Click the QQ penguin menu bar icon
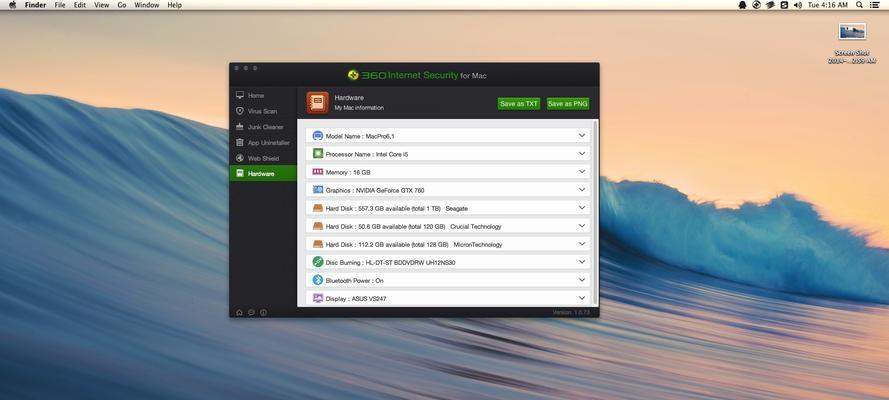Screen dimensions: 889x400 coord(743,5)
